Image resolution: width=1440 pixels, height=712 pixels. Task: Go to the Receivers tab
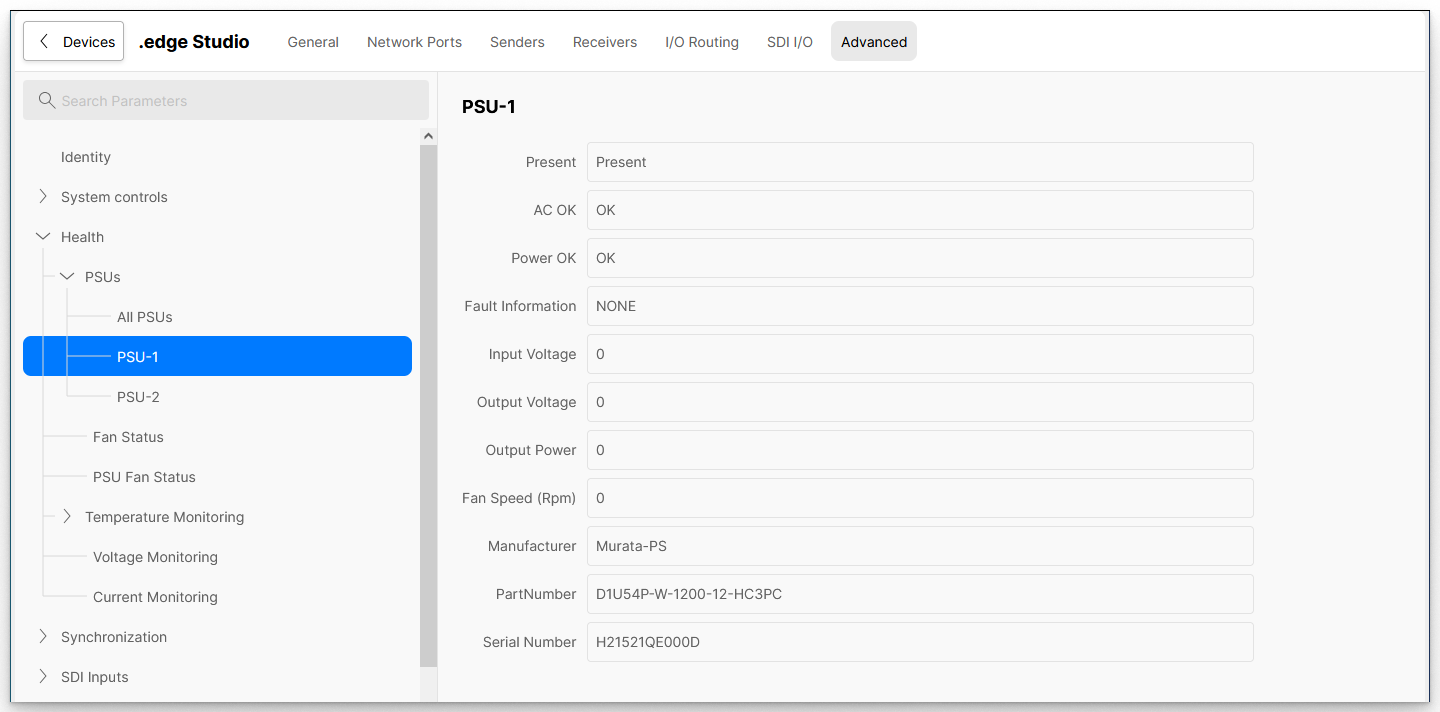pyautogui.click(x=604, y=42)
